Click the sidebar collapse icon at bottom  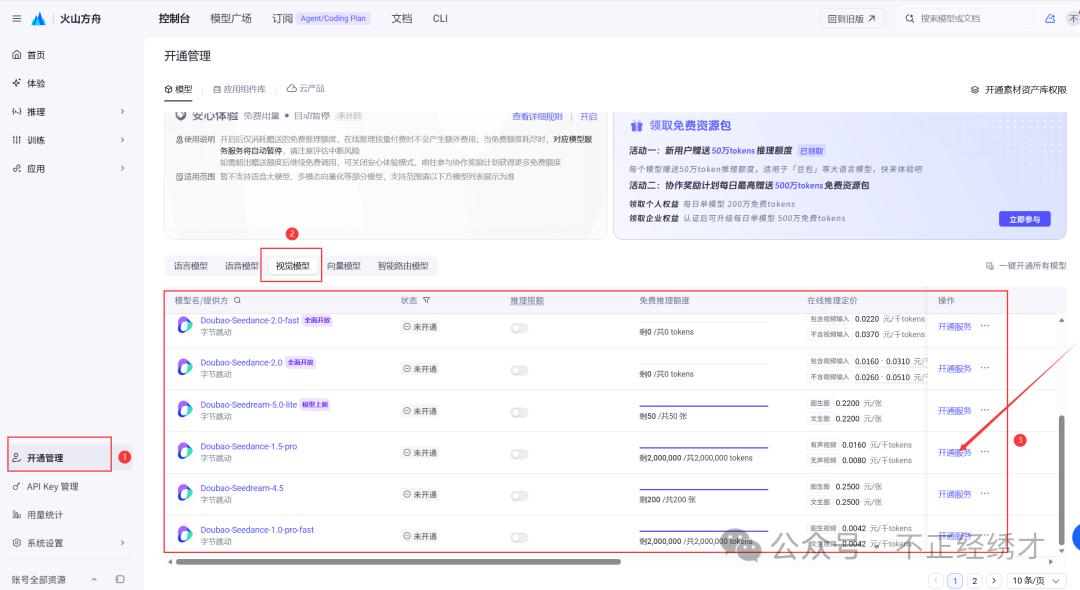(x=120, y=579)
